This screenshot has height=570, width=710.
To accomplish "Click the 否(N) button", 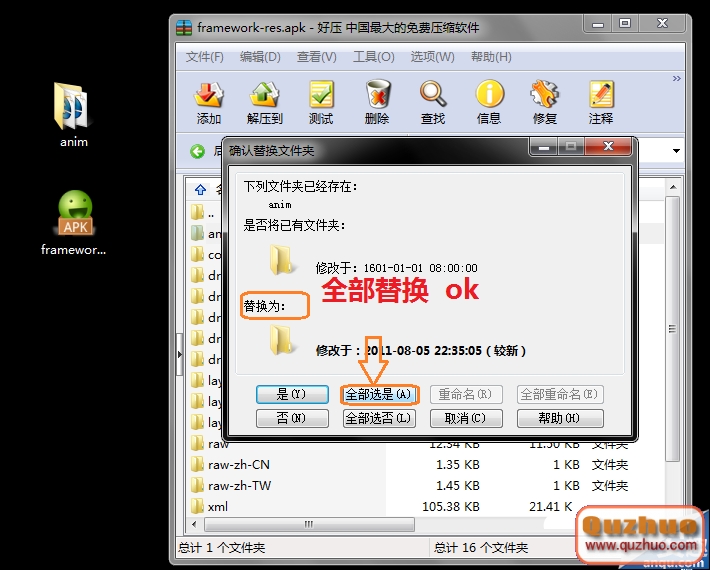I will (292, 418).
